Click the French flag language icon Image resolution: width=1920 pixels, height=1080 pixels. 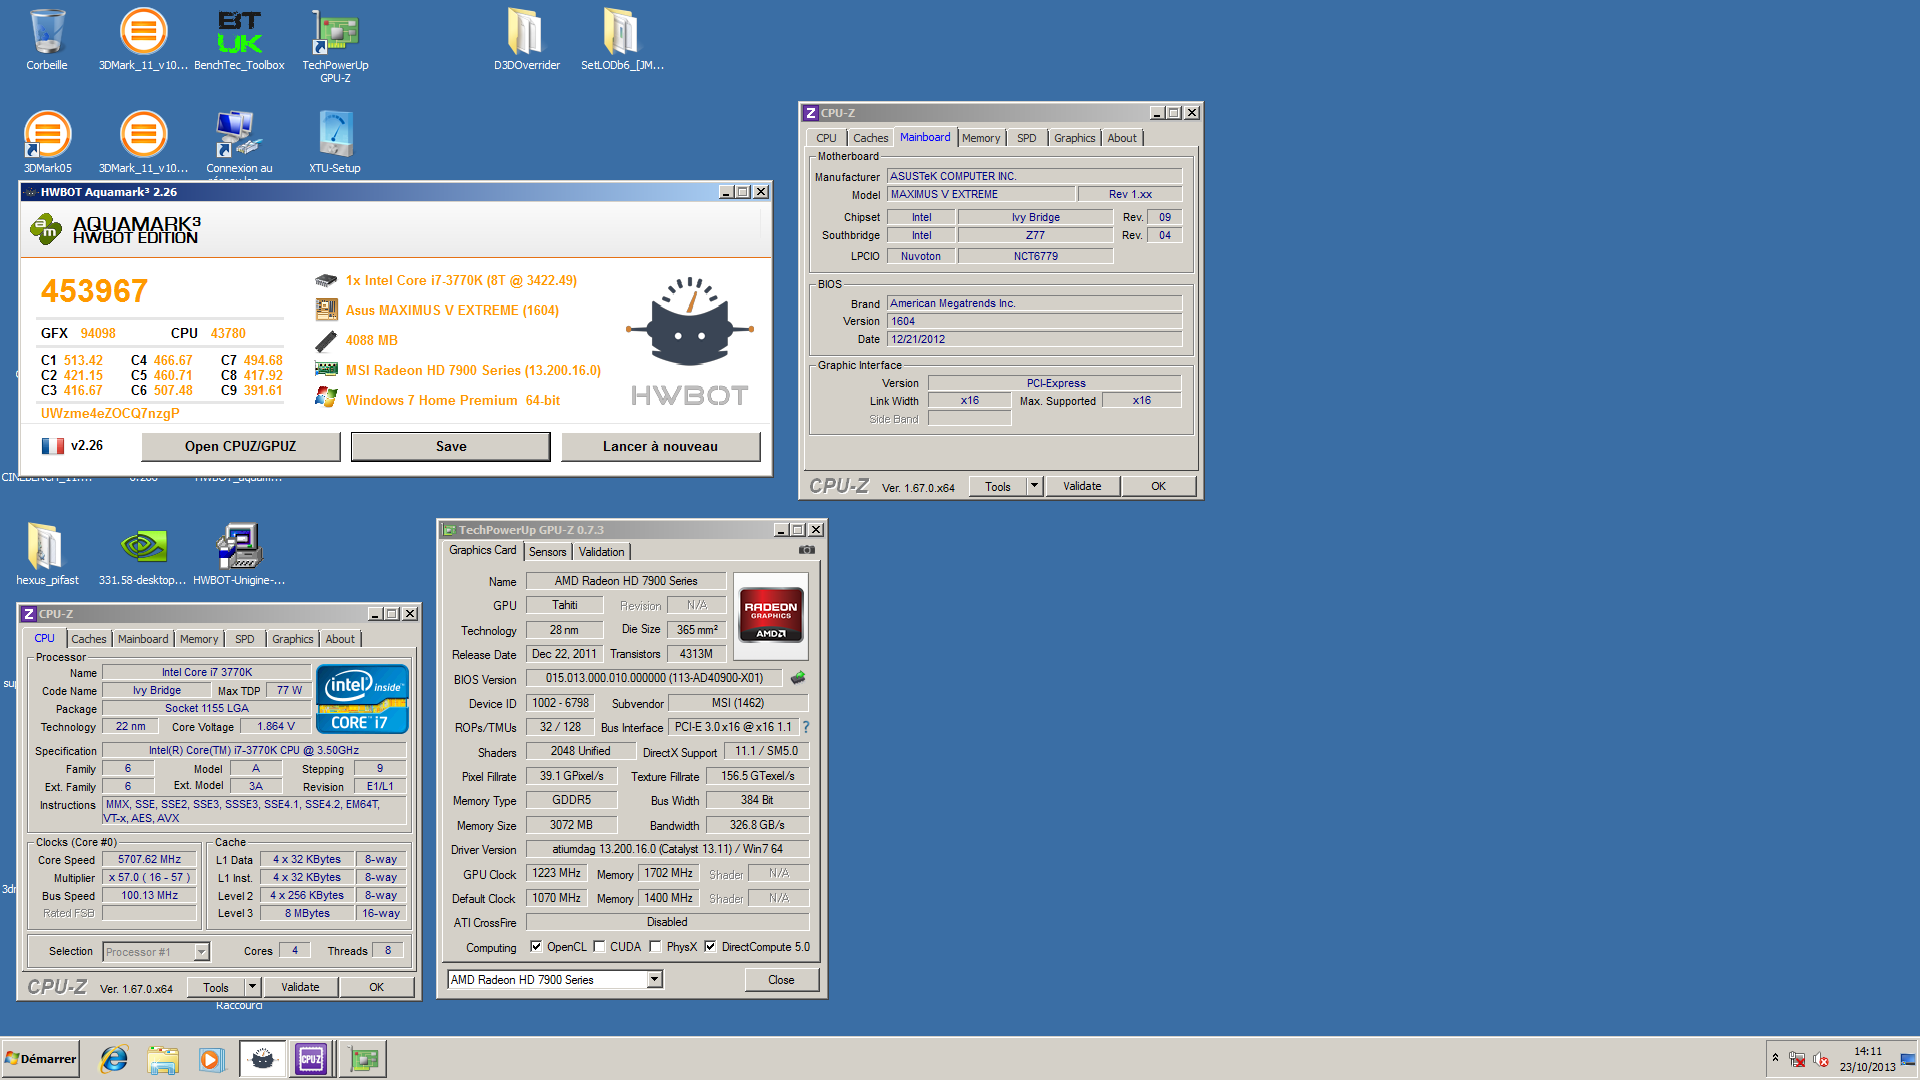point(53,446)
